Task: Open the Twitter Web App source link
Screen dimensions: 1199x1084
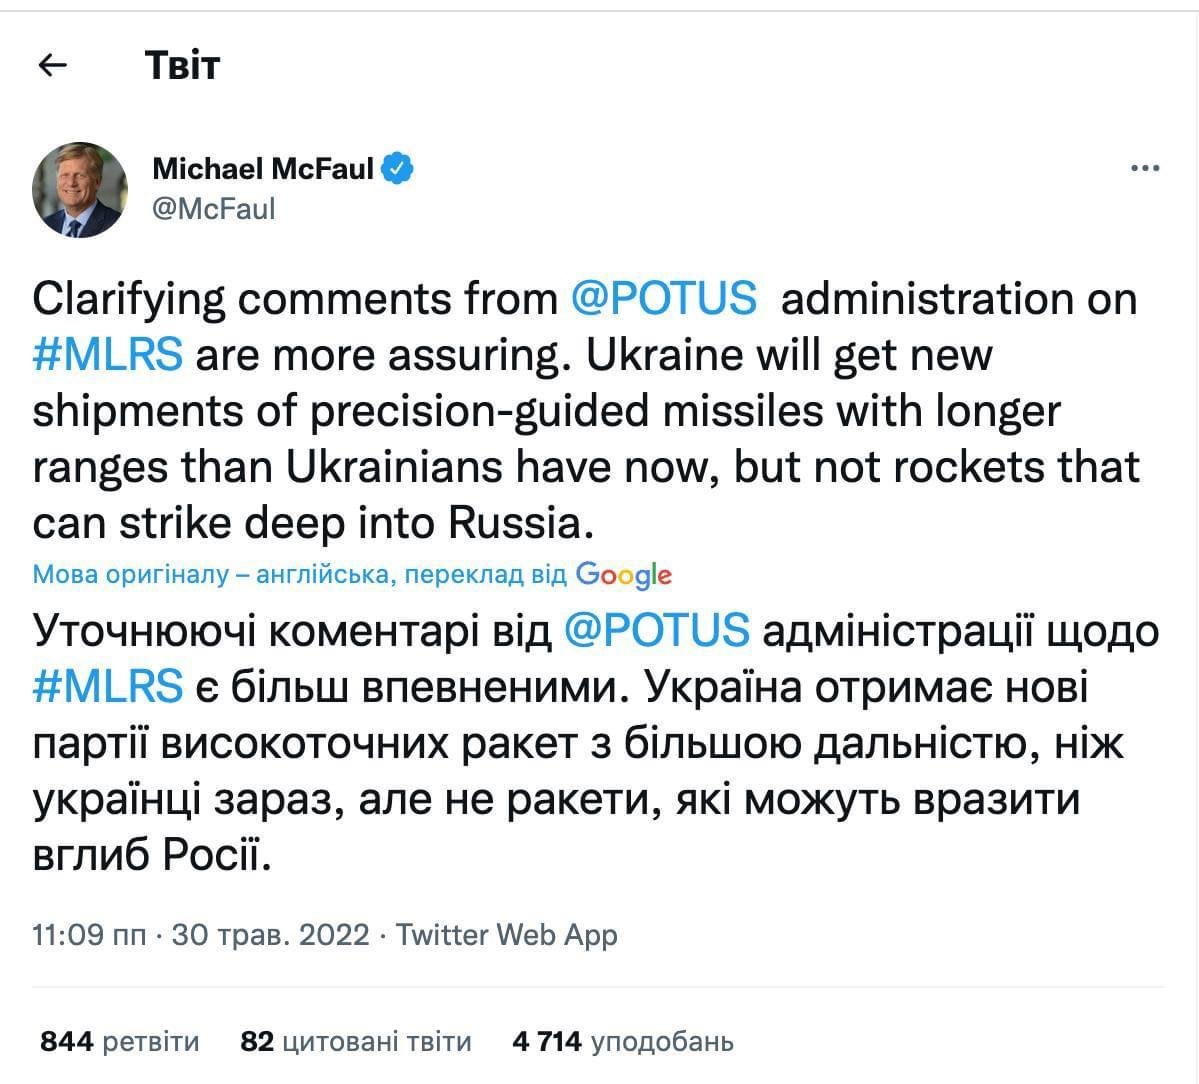Action: [507, 935]
